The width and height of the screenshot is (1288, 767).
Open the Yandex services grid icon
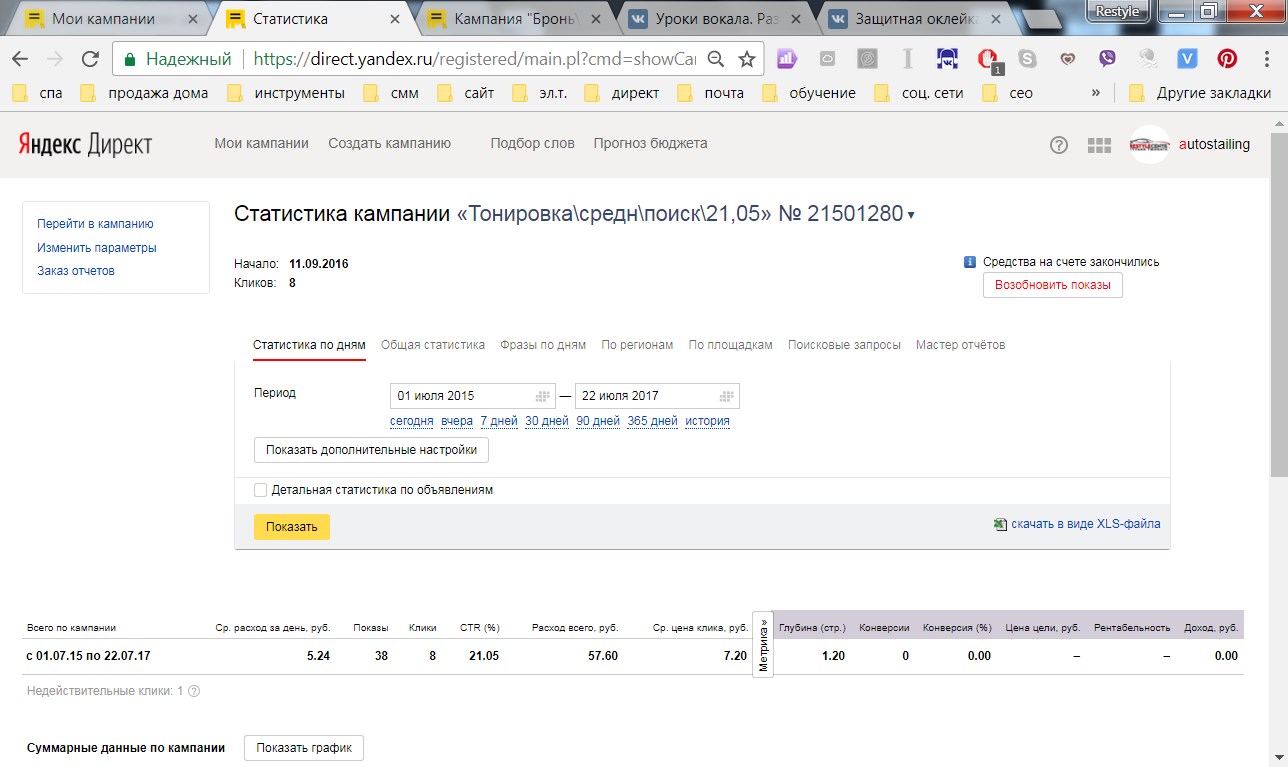click(x=1099, y=145)
